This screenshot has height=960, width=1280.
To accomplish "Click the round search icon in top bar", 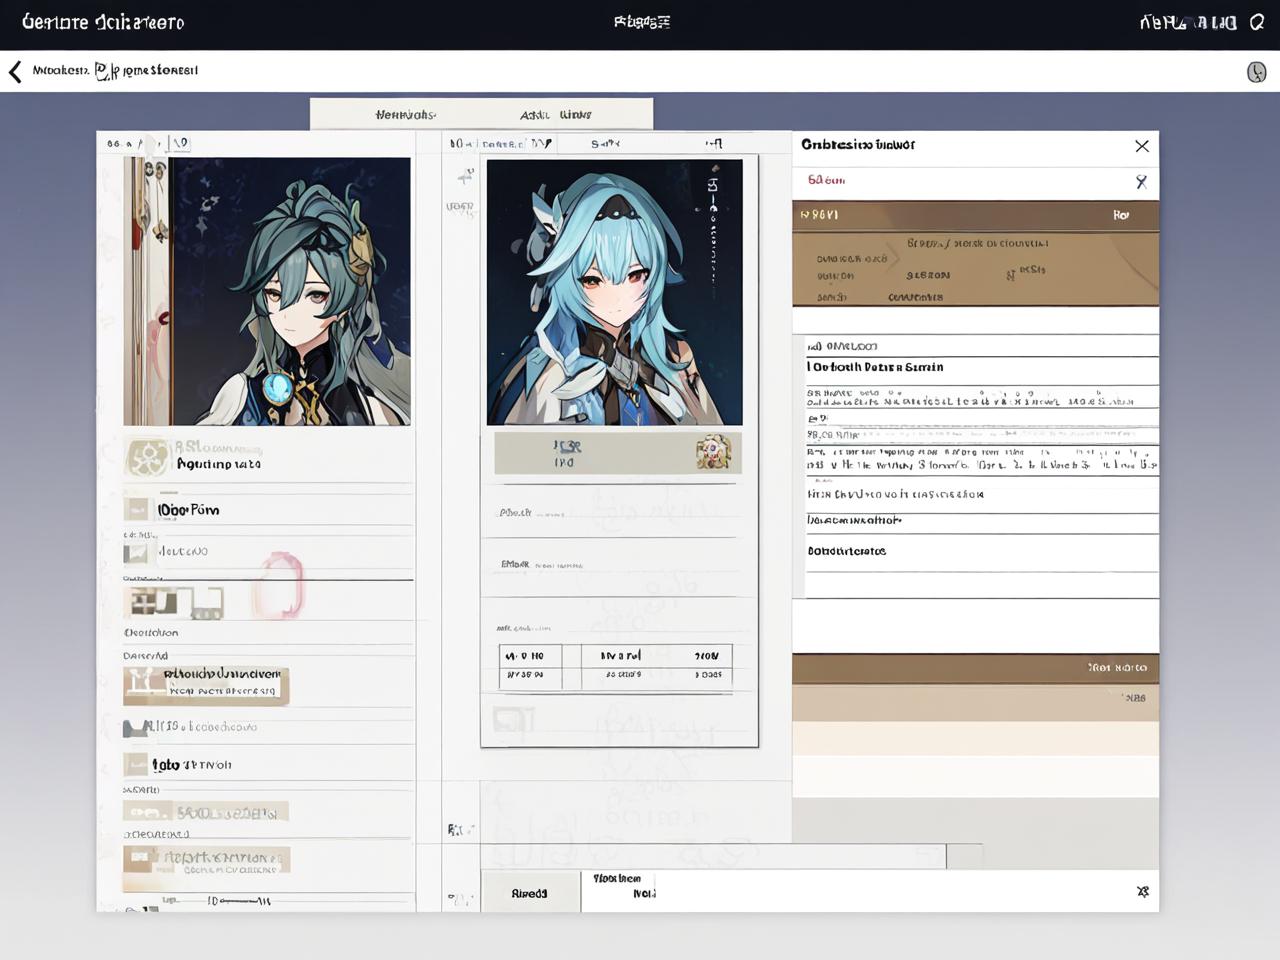I will tap(1257, 22).
